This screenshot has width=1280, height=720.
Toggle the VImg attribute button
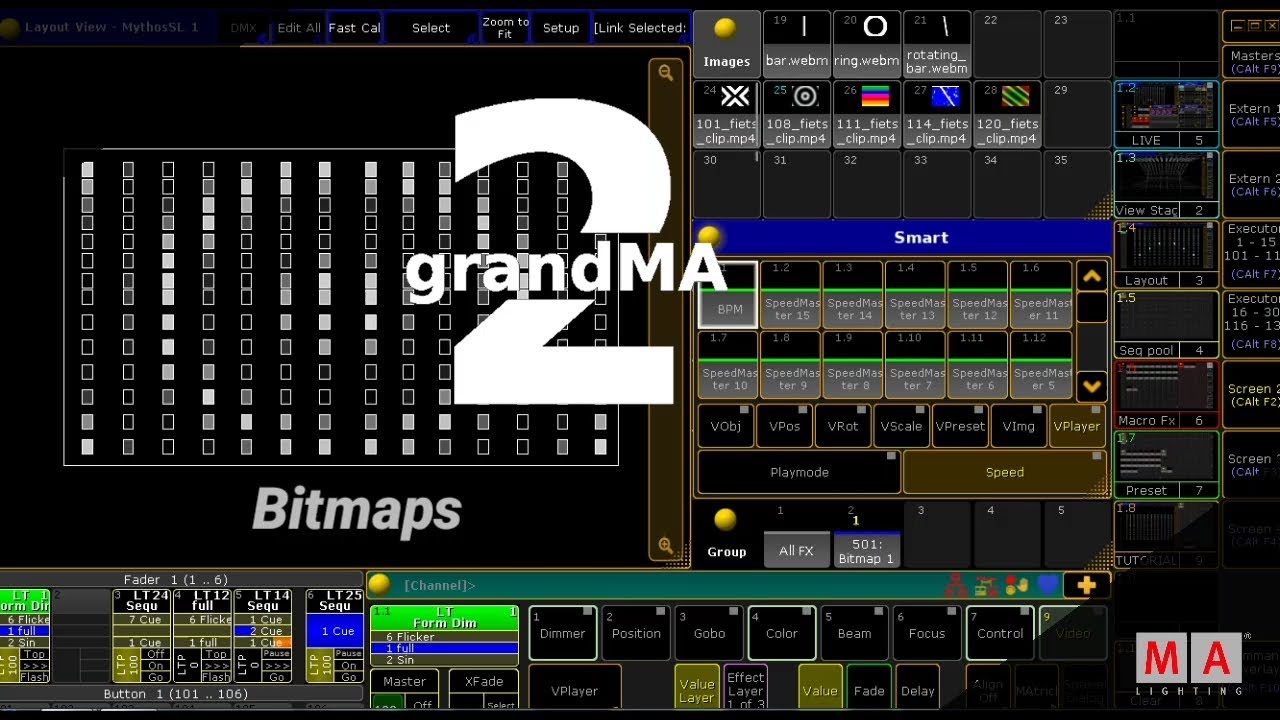[x=1019, y=426]
